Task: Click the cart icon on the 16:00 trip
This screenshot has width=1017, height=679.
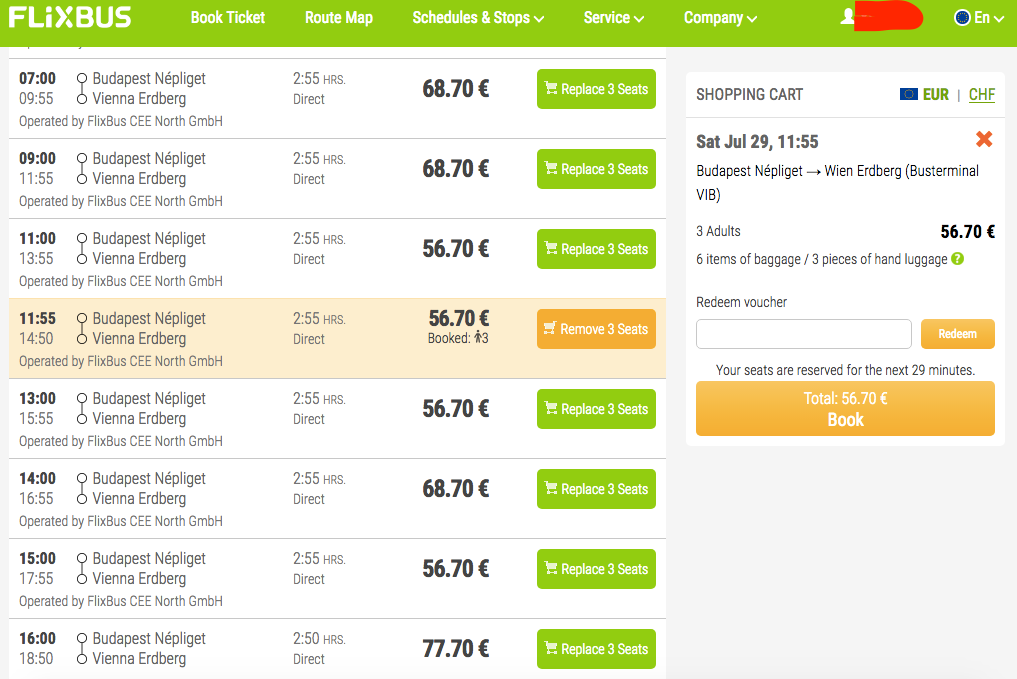Action: point(551,649)
